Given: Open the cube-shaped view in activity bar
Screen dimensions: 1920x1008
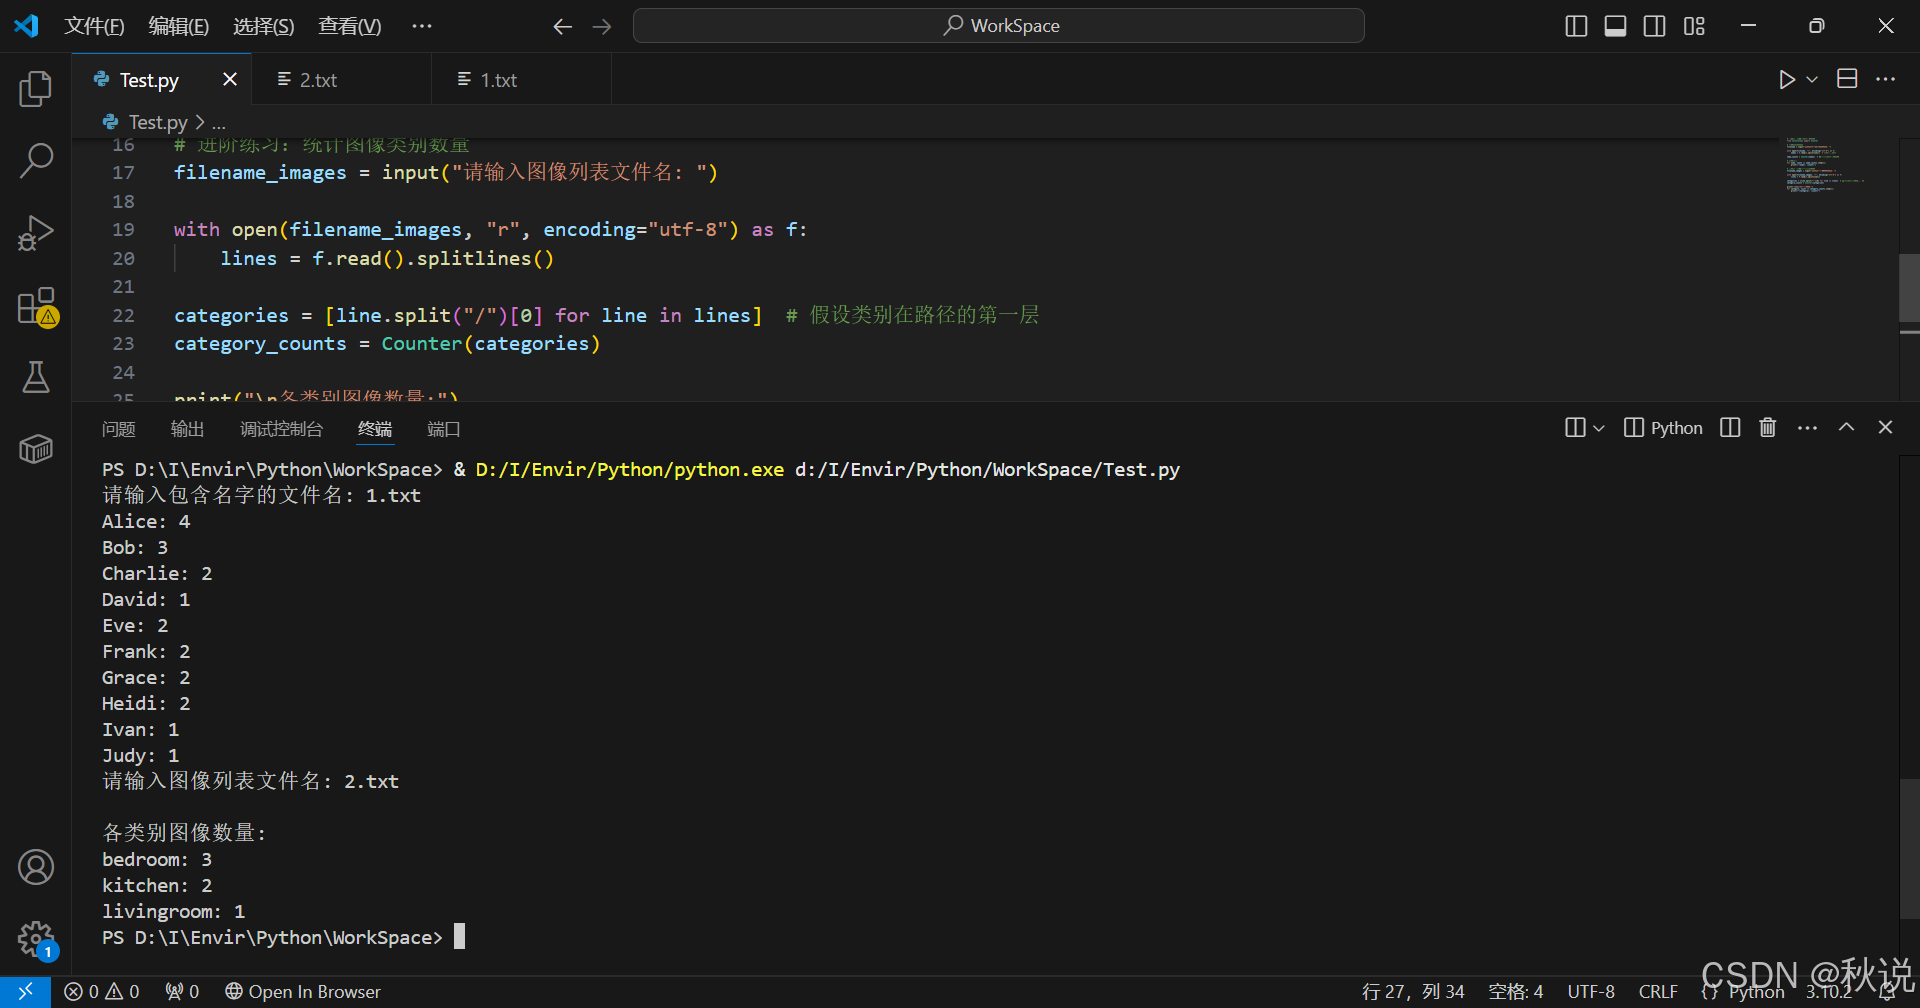Looking at the screenshot, I should pyautogui.click(x=36, y=449).
